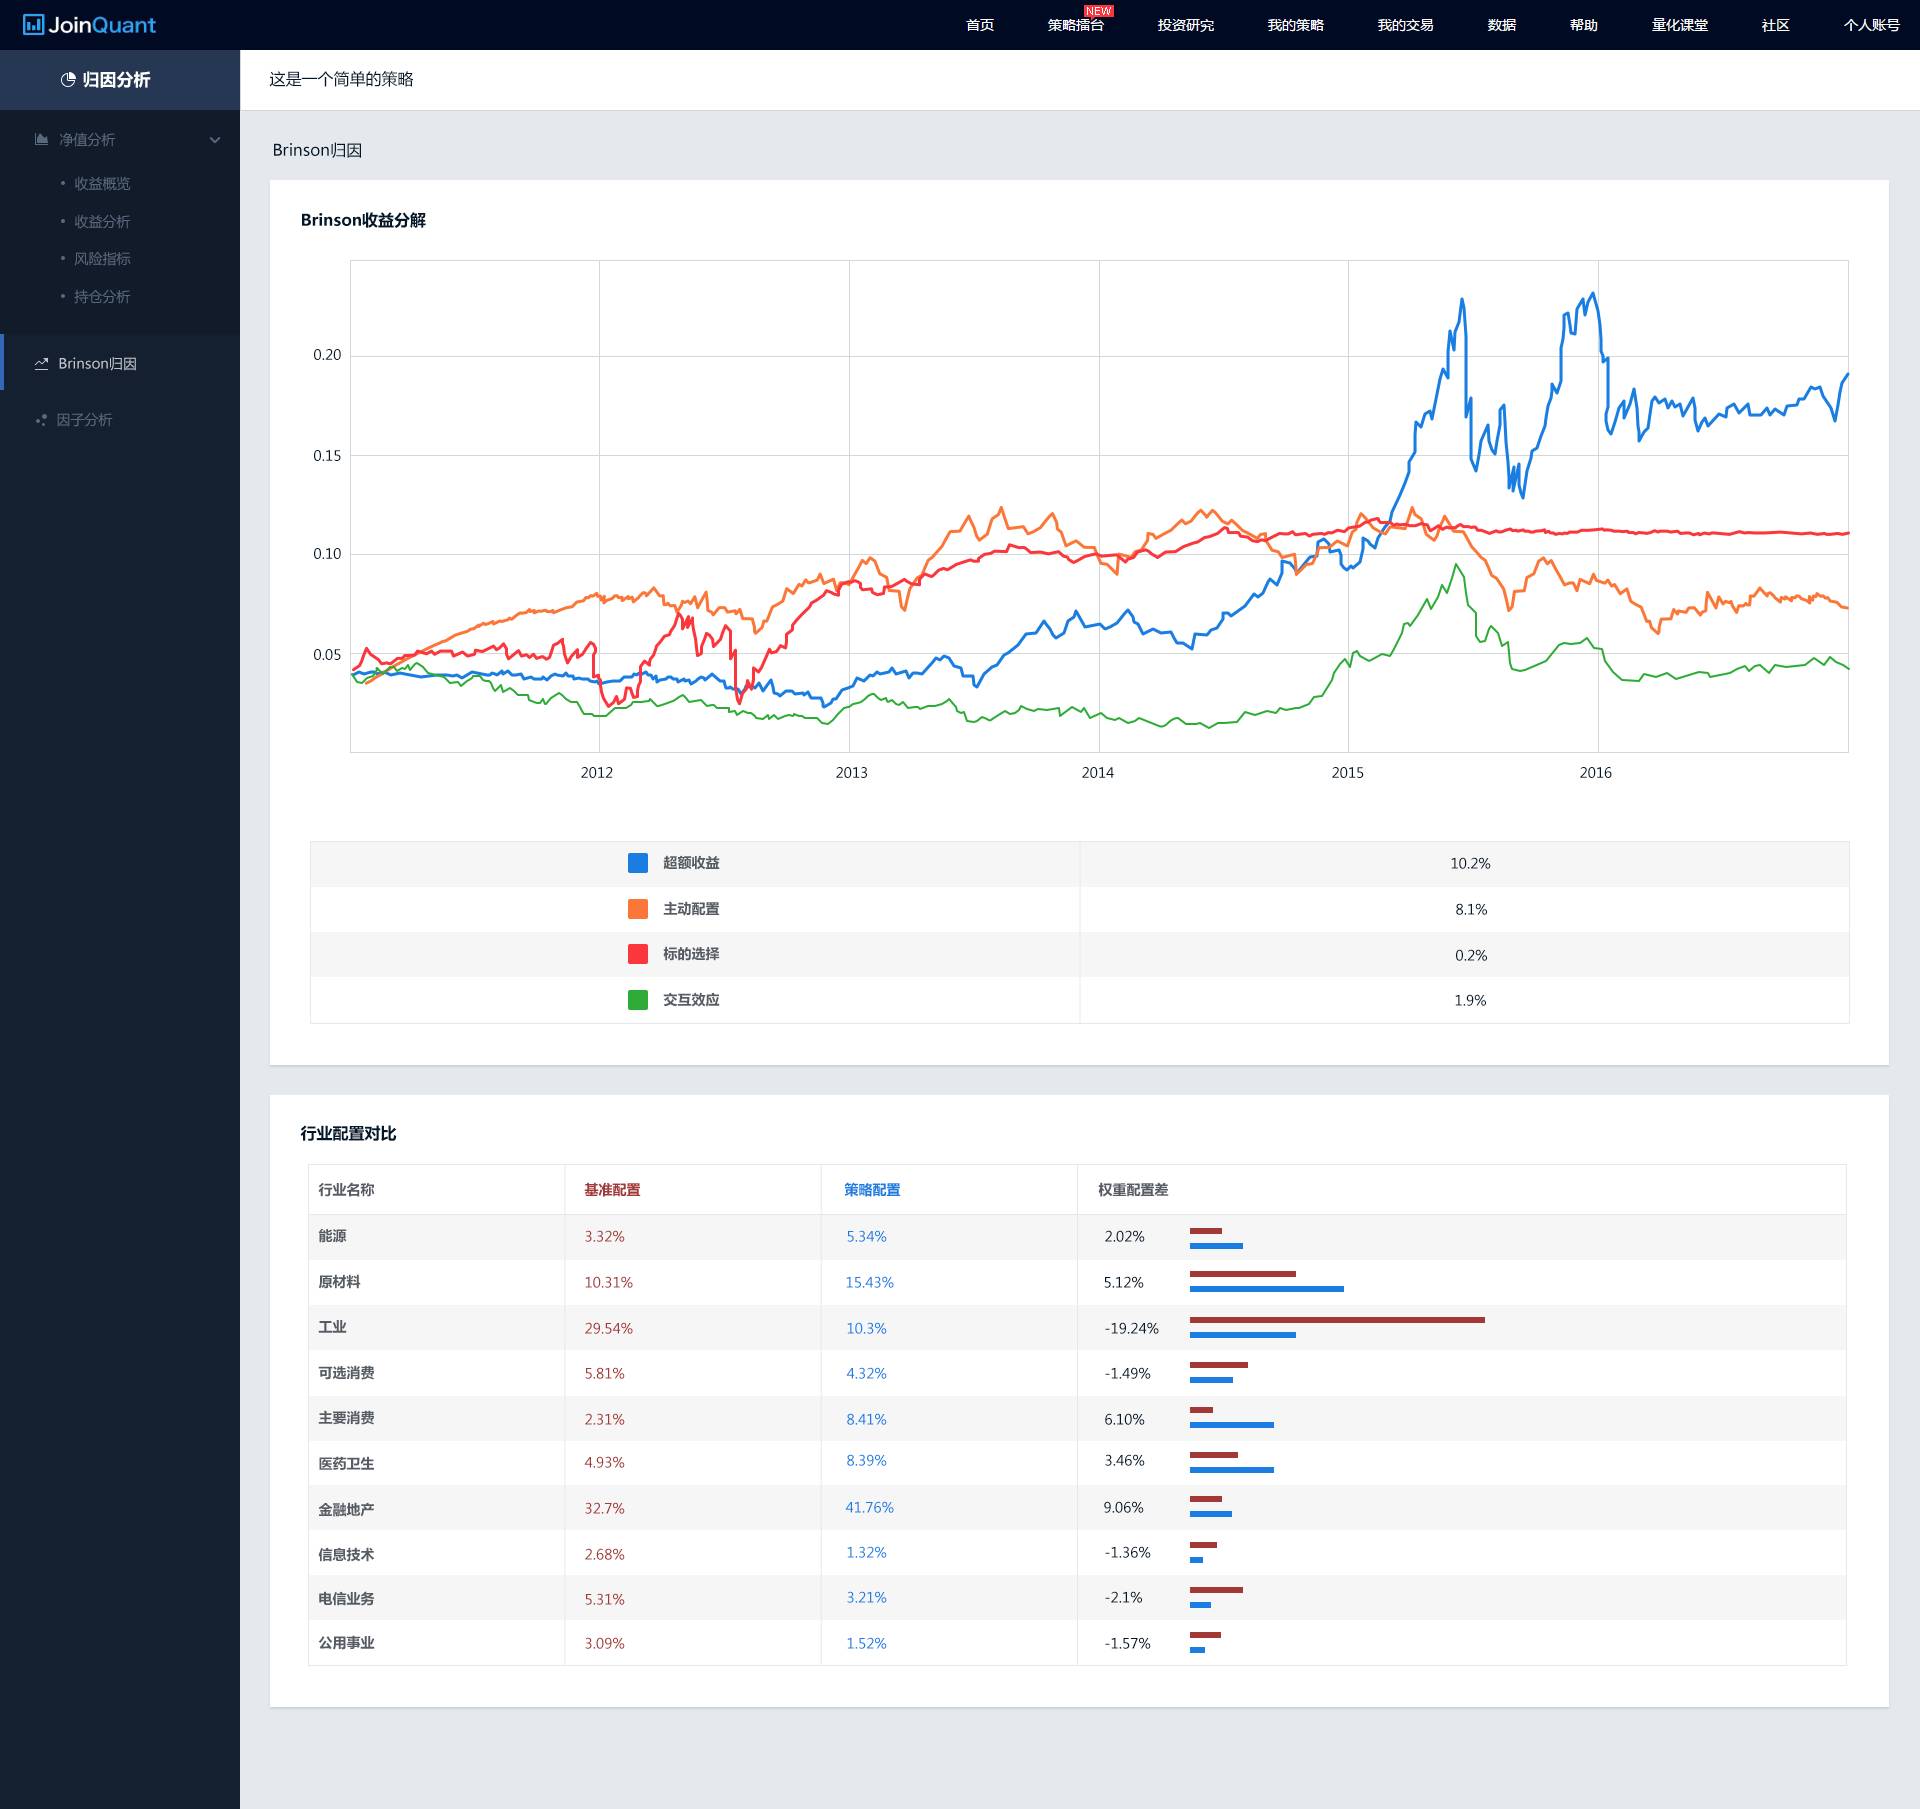Viewport: 1920px width, 1809px height.
Task: Click the 基准配置 column header
Action: 612,1190
